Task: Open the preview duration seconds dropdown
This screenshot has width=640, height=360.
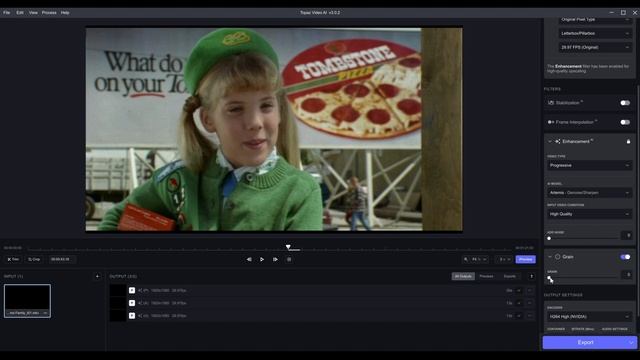Action: [x=504, y=259]
